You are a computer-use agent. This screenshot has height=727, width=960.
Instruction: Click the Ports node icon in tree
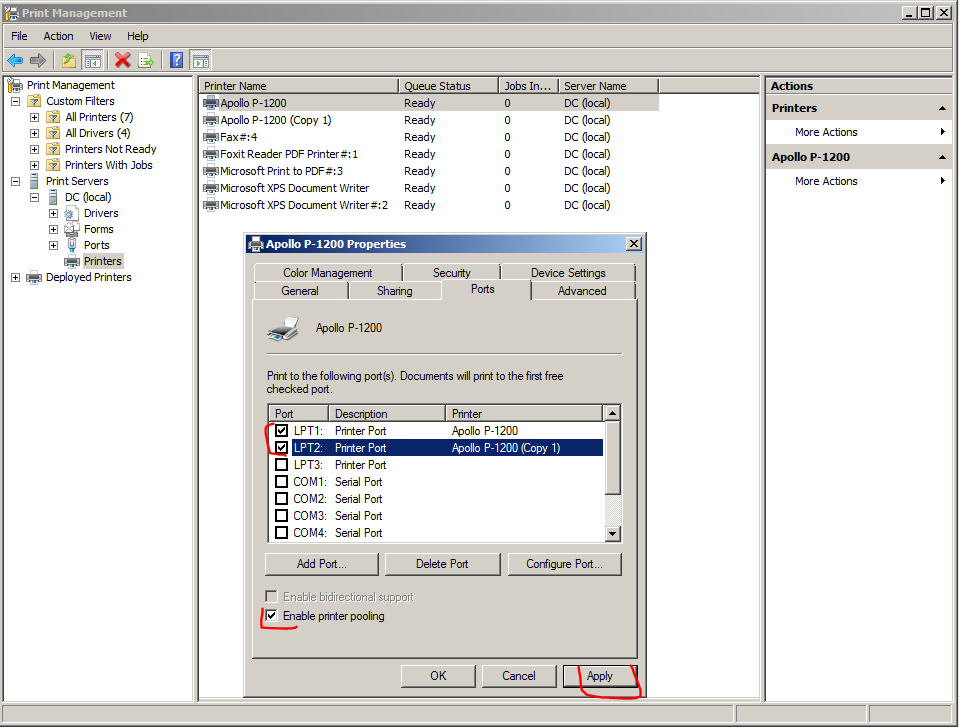click(x=72, y=245)
